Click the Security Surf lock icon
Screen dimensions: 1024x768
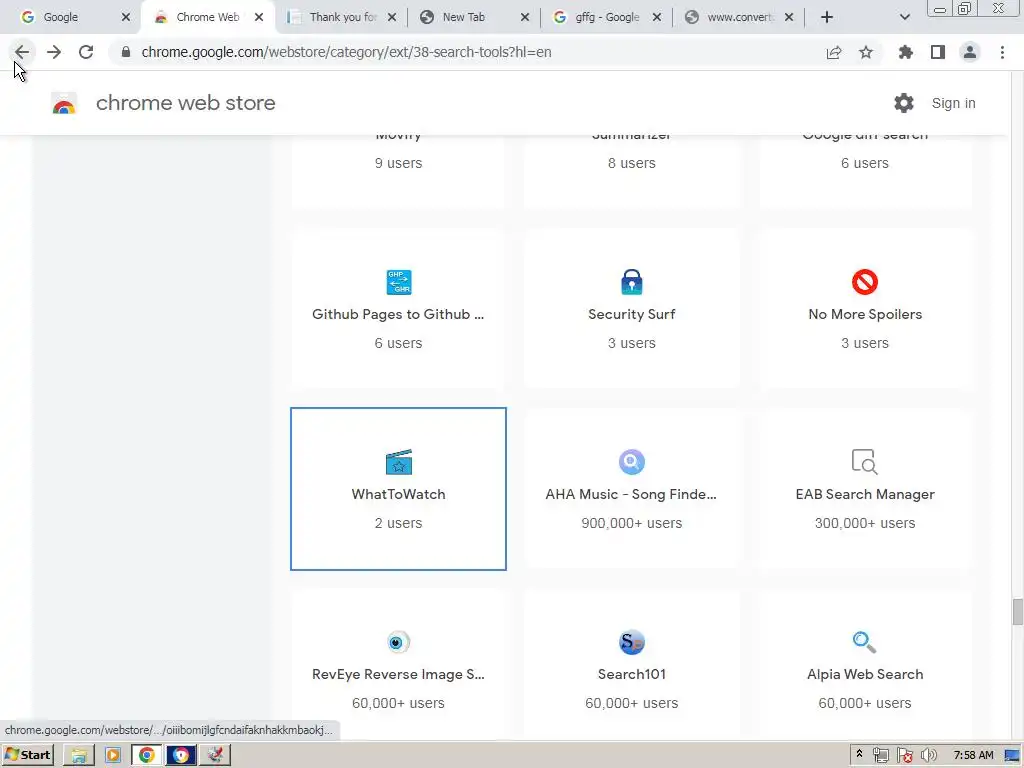click(x=632, y=282)
